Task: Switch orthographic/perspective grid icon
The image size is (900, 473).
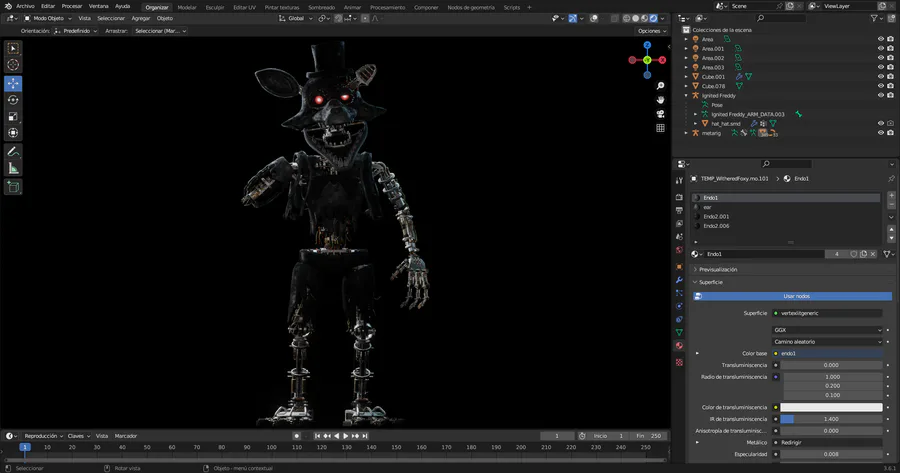Action: [x=660, y=127]
